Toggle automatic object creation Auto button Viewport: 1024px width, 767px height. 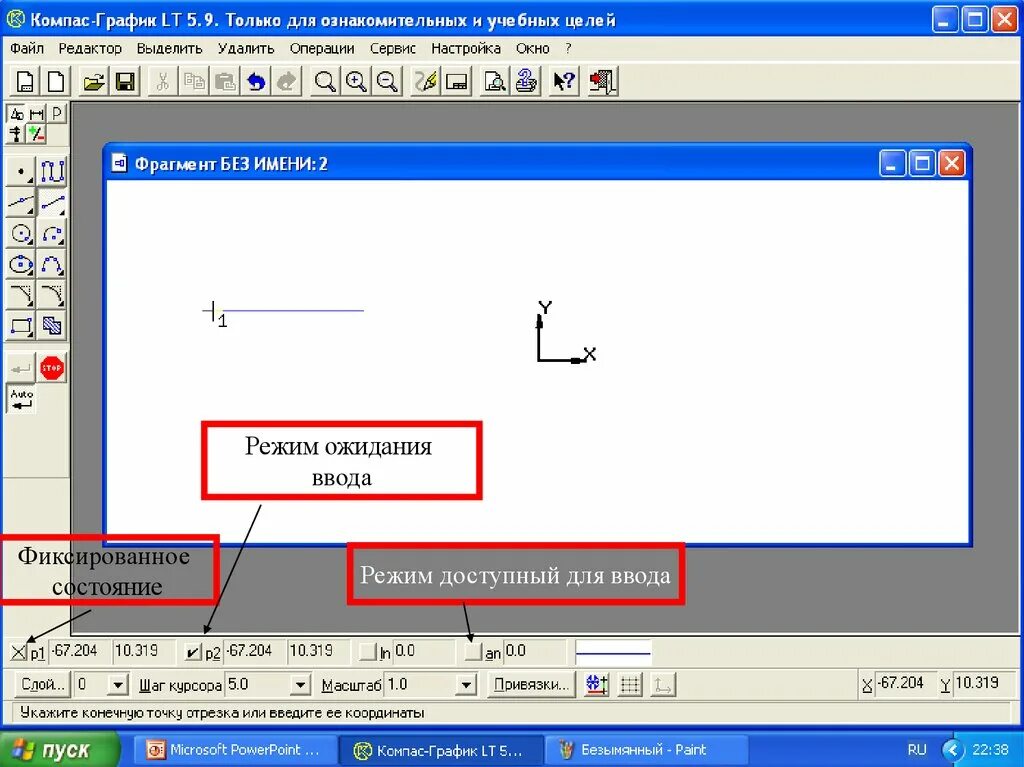point(22,400)
